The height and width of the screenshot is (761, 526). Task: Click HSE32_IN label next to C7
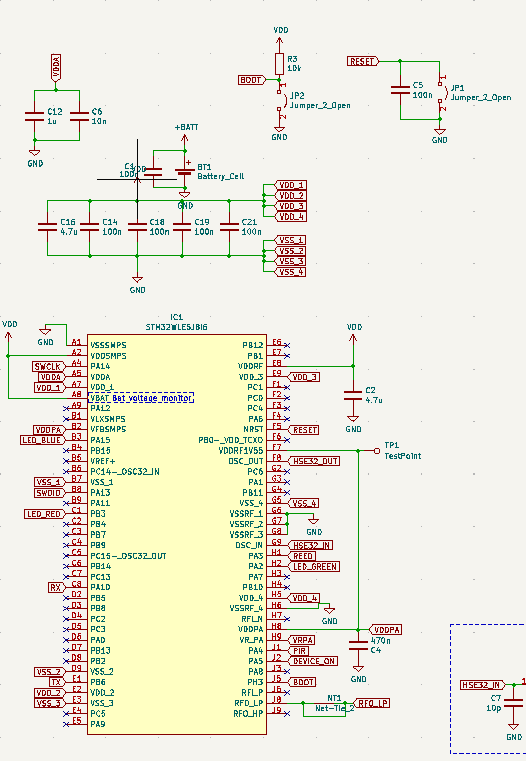[483, 685]
